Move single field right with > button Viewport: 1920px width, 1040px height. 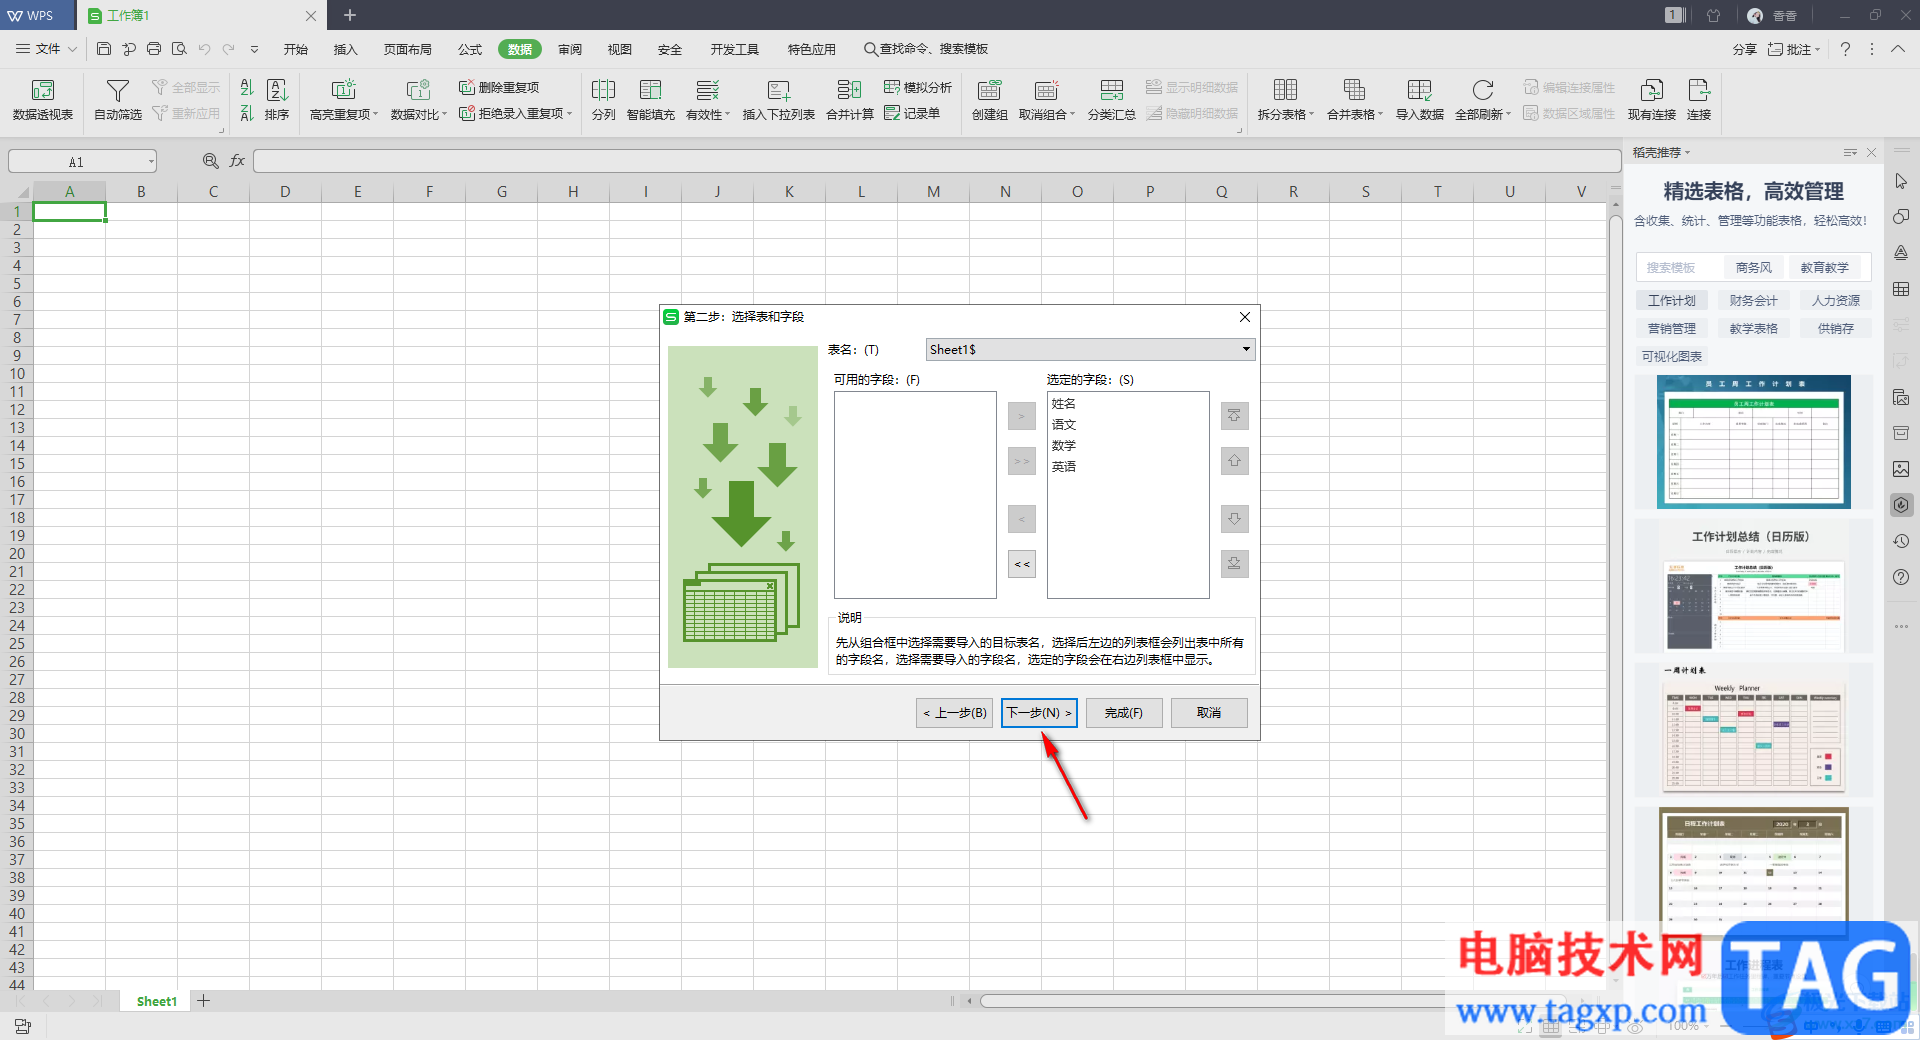(x=1021, y=416)
